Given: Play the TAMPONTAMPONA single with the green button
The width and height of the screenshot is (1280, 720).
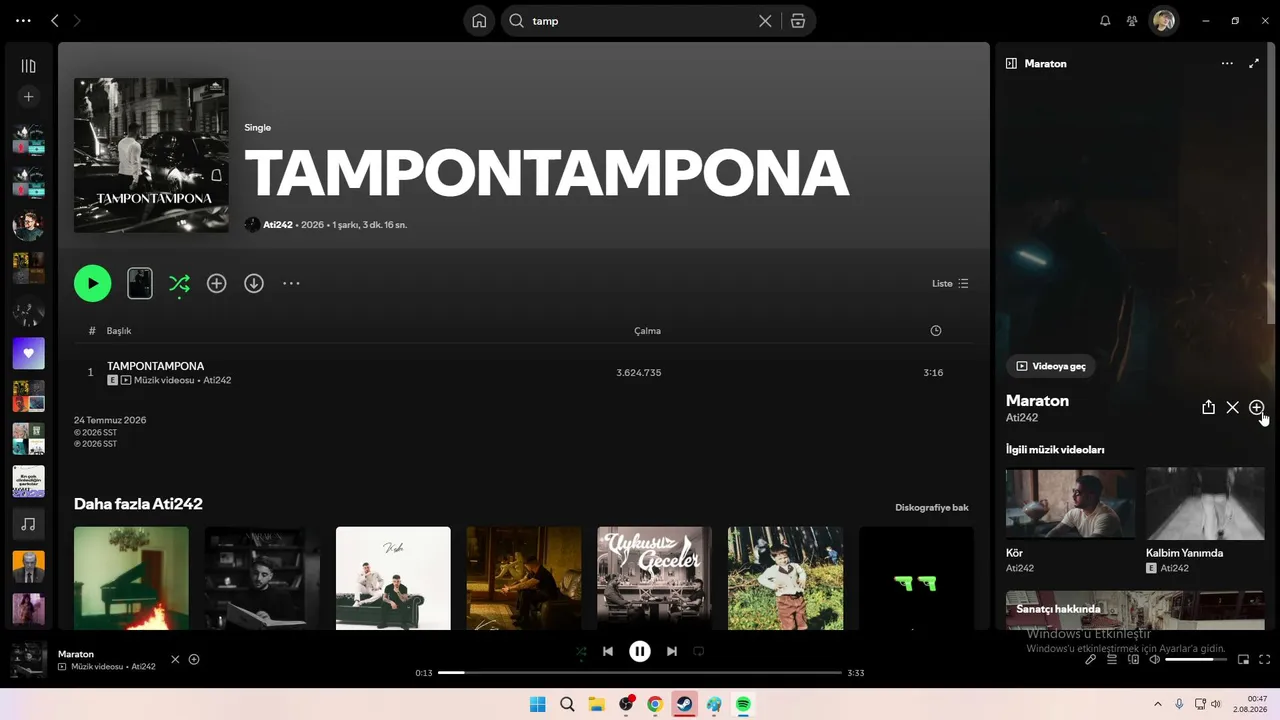Looking at the screenshot, I should (93, 283).
